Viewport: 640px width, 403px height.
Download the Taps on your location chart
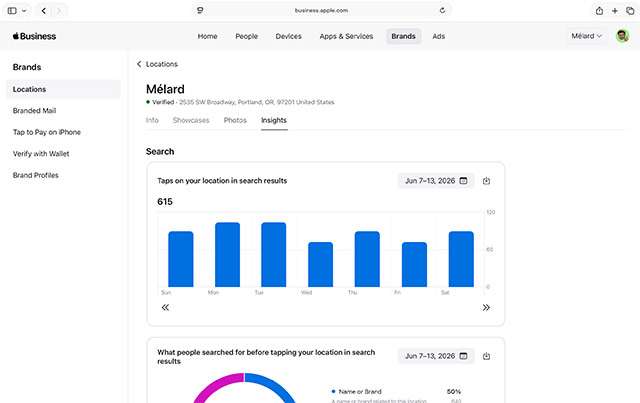(486, 181)
